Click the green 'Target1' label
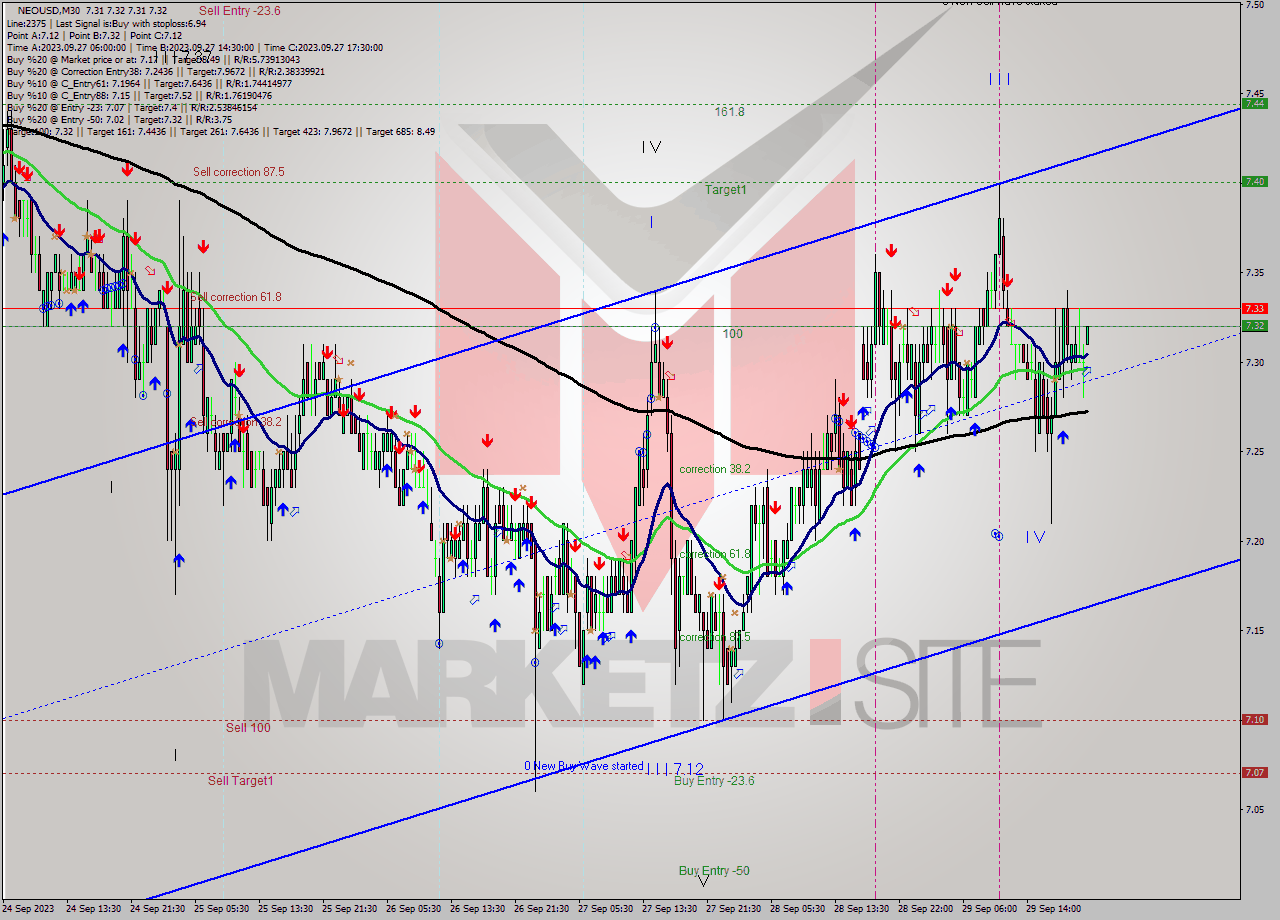1280x920 pixels. 725,189
